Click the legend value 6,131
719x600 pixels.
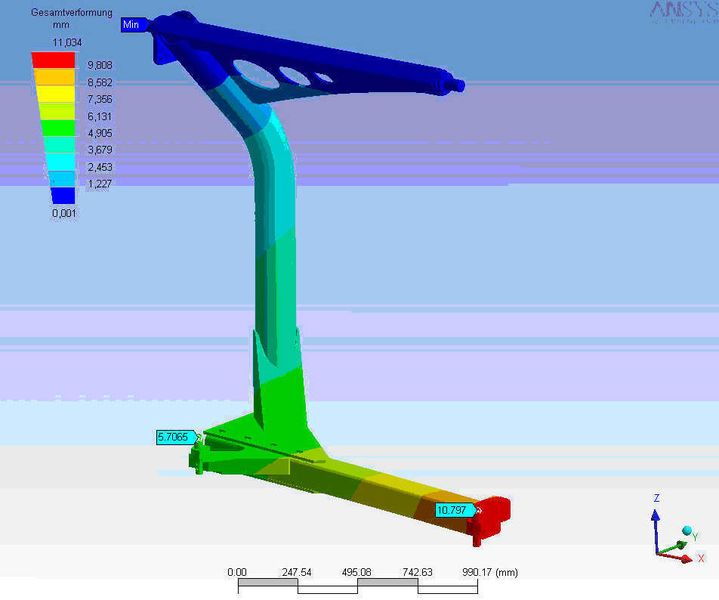100,117
